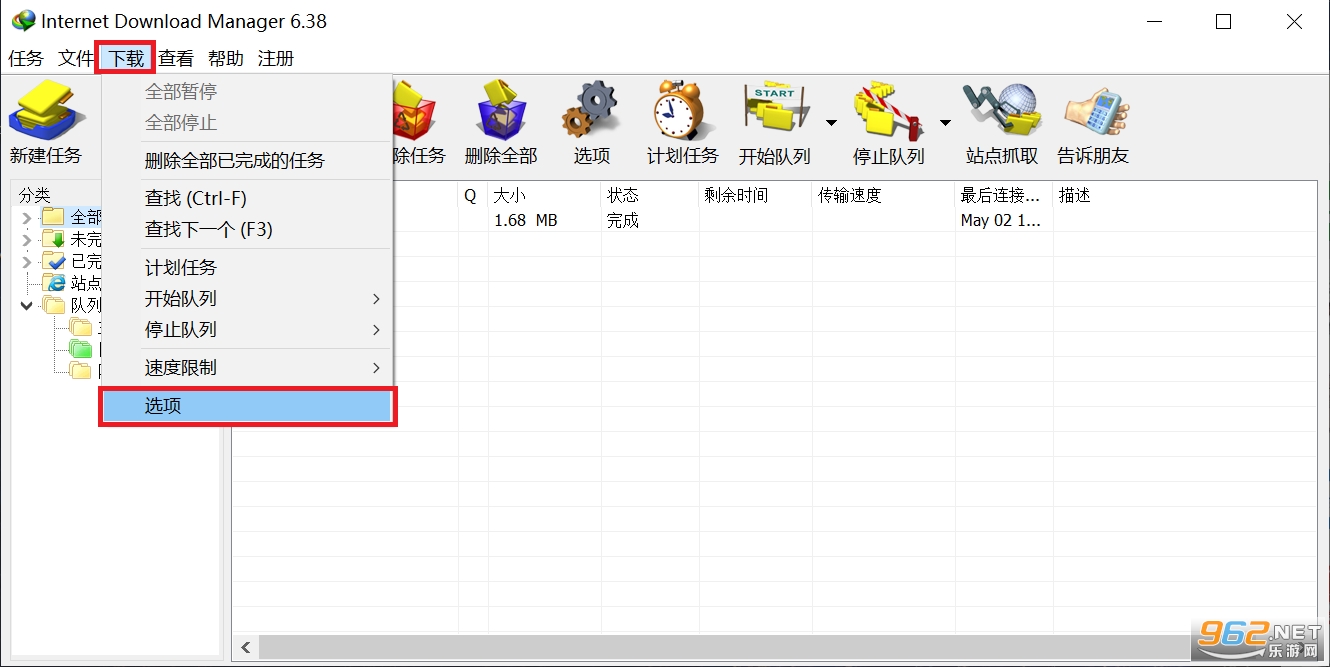Click the 全部暂停 menu entry
Screen dimensions: 1330x667
(x=247, y=92)
